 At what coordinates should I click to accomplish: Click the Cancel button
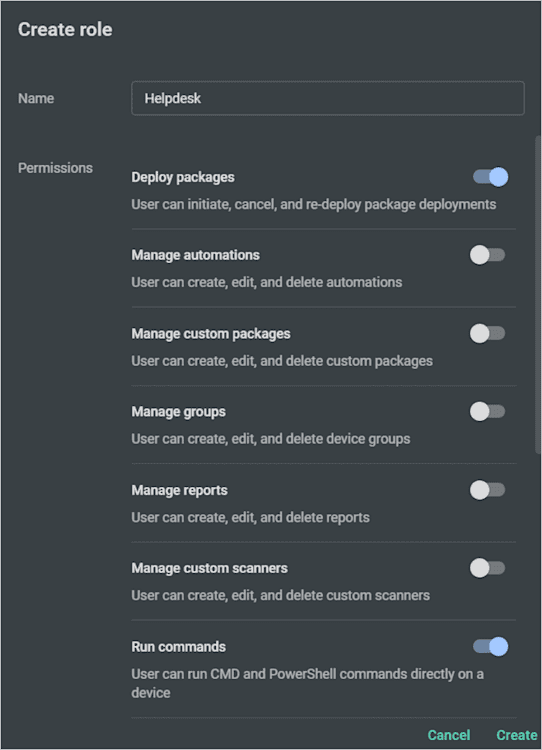pyautogui.click(x=449, y=735)
